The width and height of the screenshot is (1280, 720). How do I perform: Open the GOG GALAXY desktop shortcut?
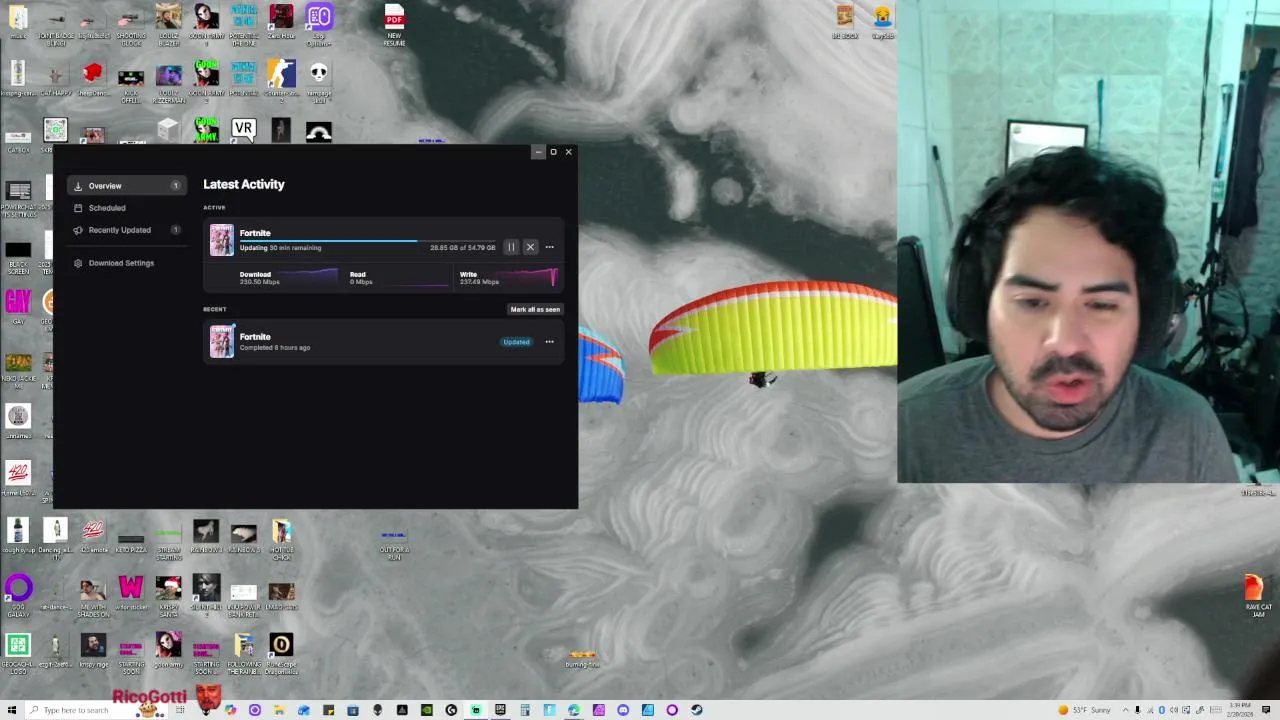[18, 596]
